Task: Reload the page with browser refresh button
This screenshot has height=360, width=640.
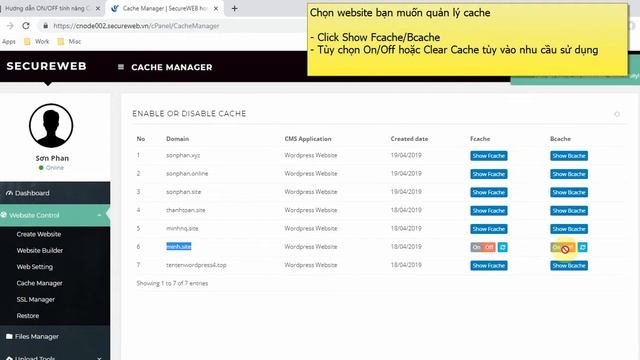Action: tap(26, 26)
